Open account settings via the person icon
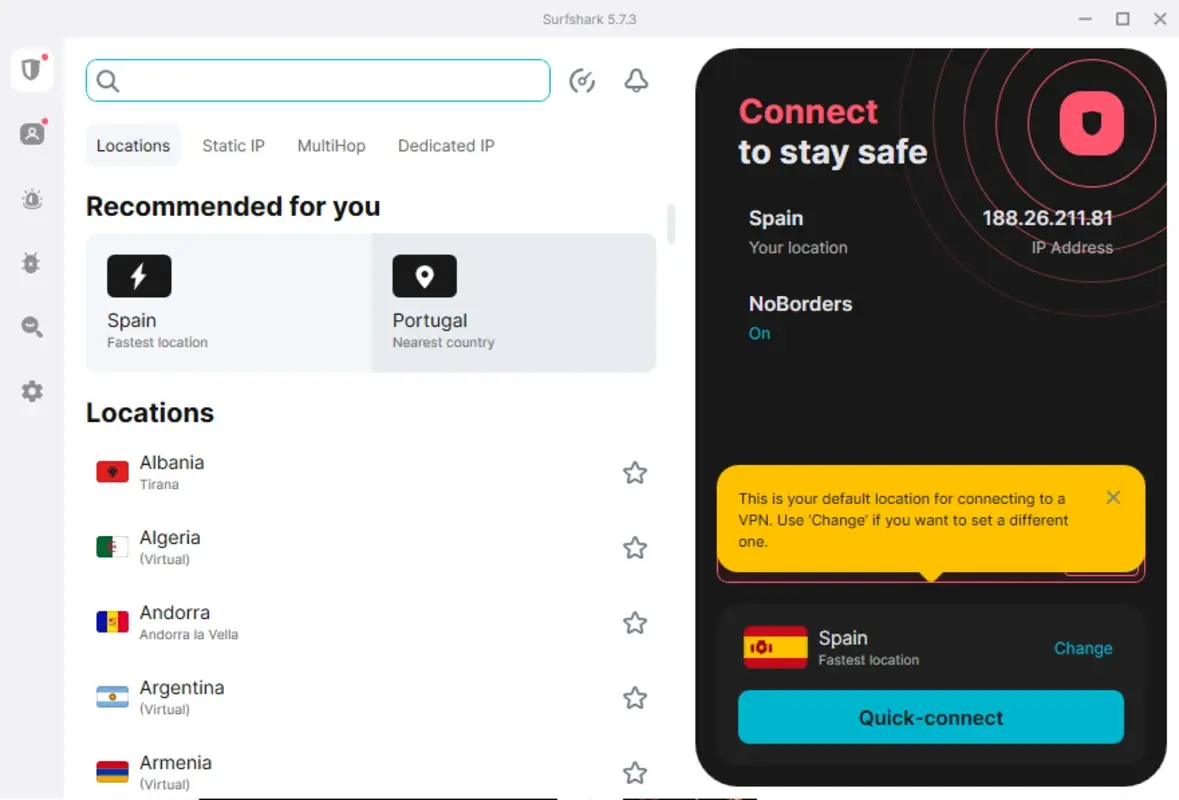1179x800 pixels. pyautogui.click(x=31, y=133)
